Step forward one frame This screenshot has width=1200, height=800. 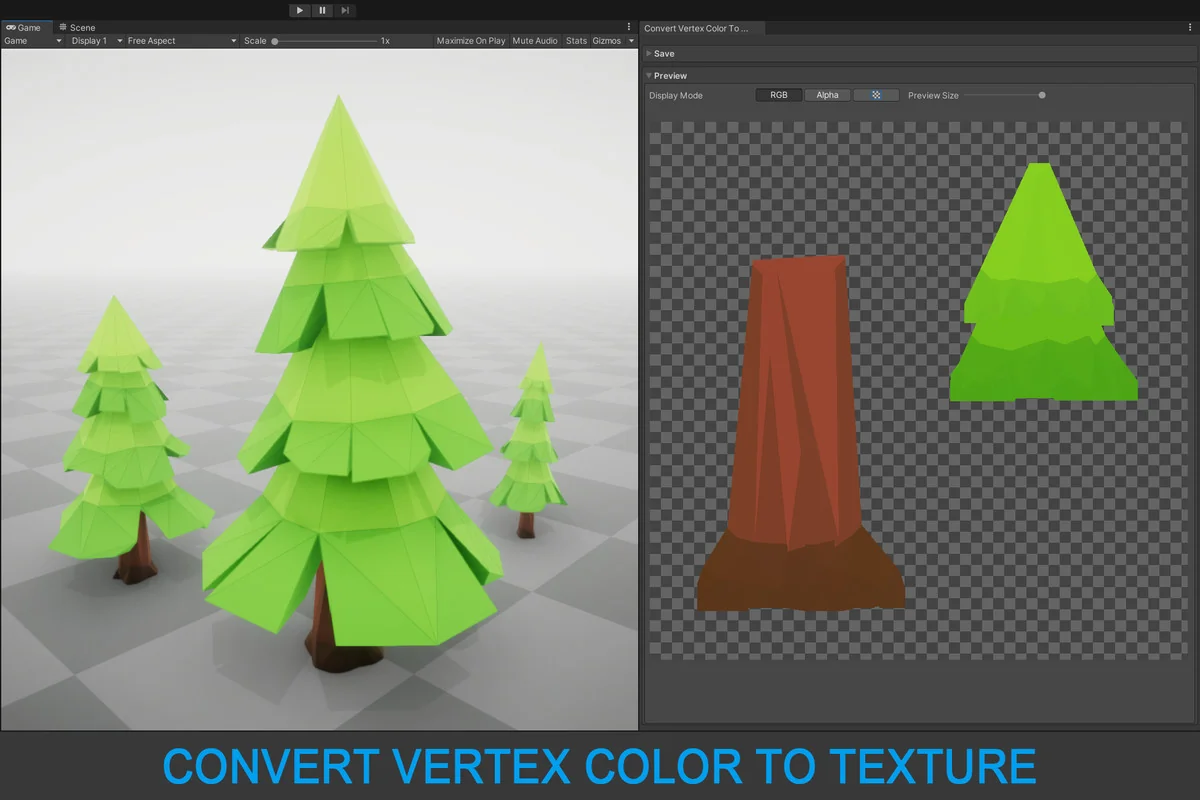pyautogui.click(x=345, y=10)
